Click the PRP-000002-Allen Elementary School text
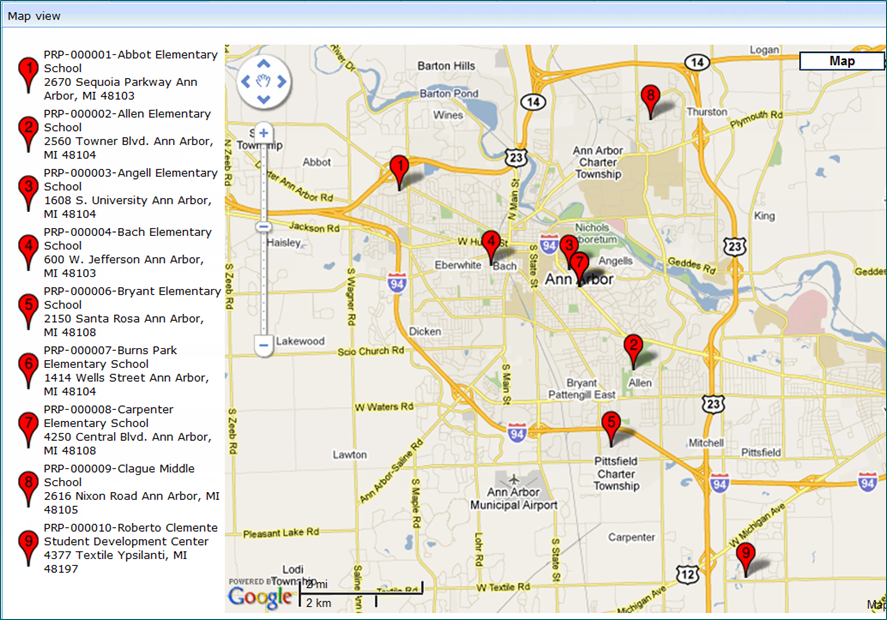Image resolution: width=887 pixels, height=620 pixels. pyautogui.click(x=127, y=120)
